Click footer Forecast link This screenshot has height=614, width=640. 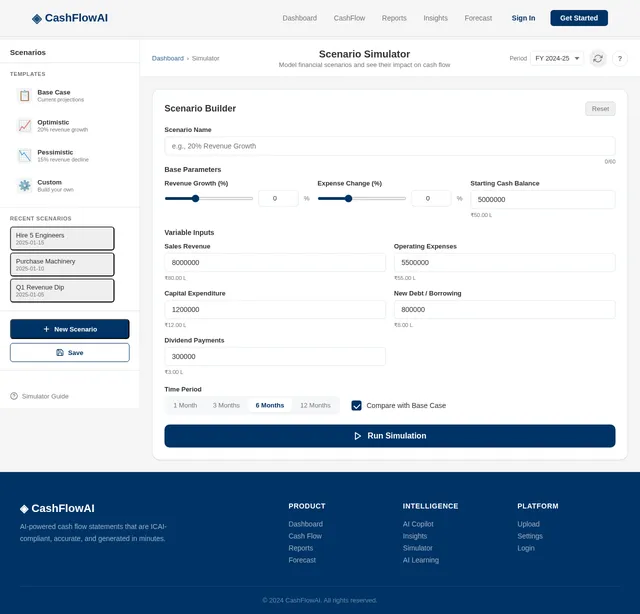click(302, 560)
